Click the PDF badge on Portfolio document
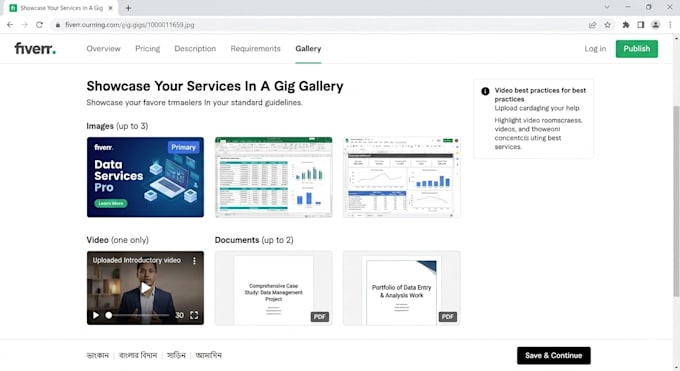This screenshot has height=371, width=680. tap(448, 317)
